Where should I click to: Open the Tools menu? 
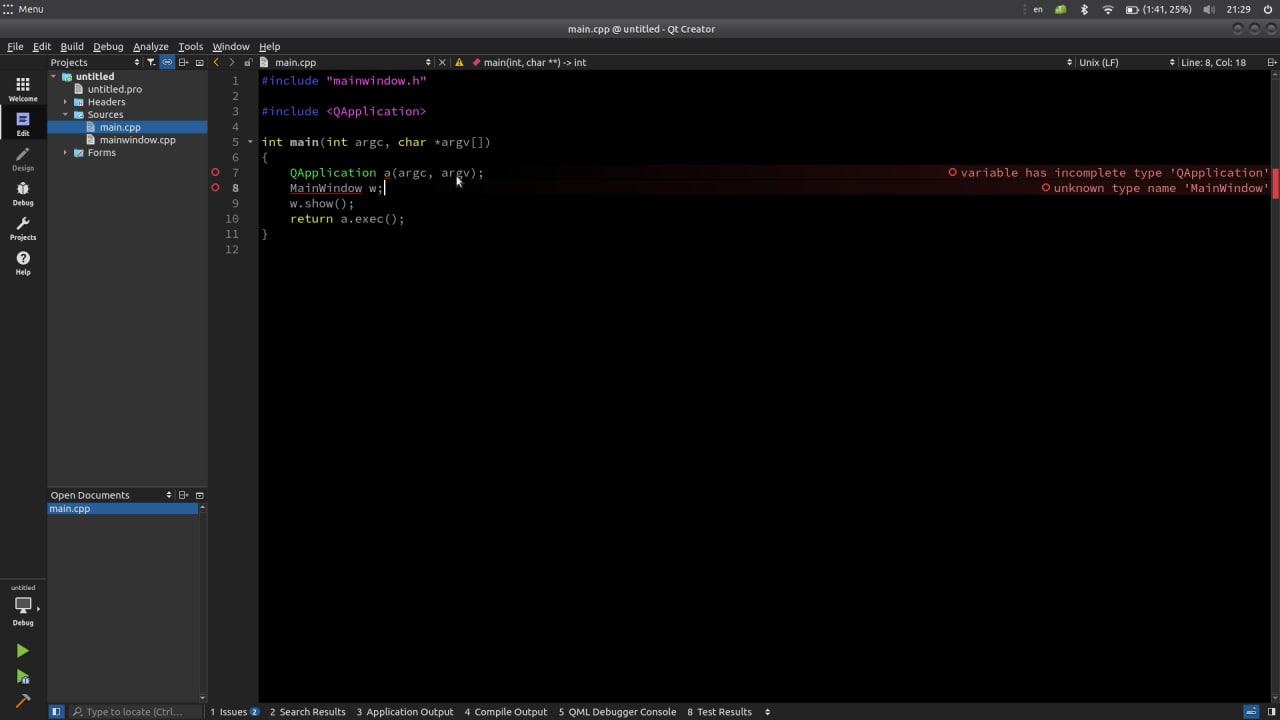click(190, 46)
